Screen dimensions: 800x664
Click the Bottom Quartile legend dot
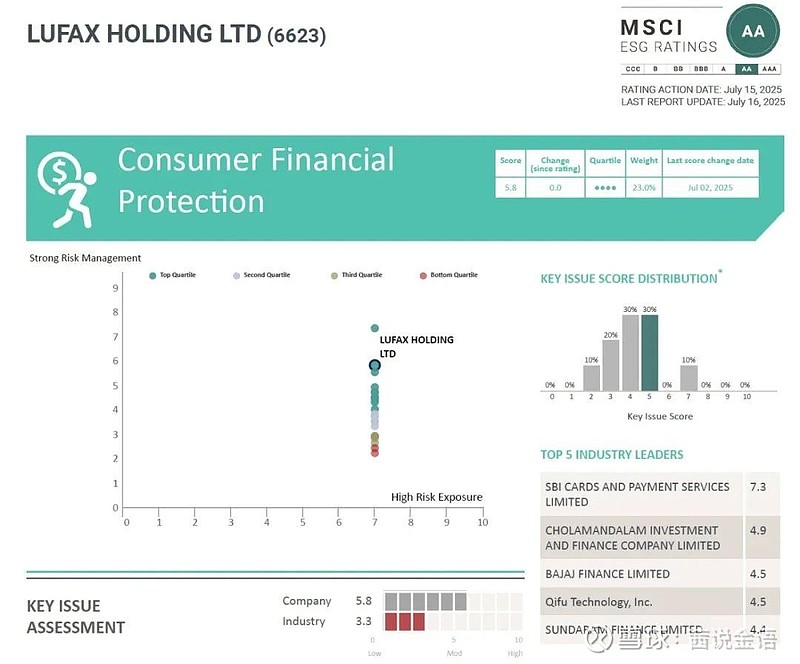pos(424,275)
